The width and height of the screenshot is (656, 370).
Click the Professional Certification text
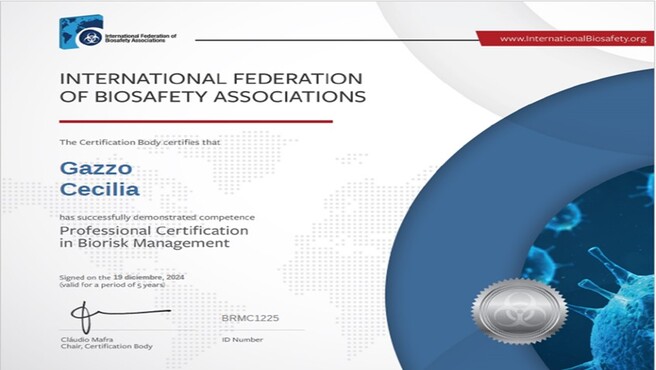tap(154, 231)
